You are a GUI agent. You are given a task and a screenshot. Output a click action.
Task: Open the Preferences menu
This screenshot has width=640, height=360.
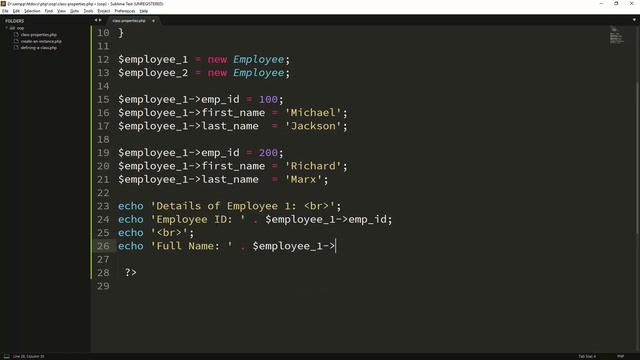(124, 11)
